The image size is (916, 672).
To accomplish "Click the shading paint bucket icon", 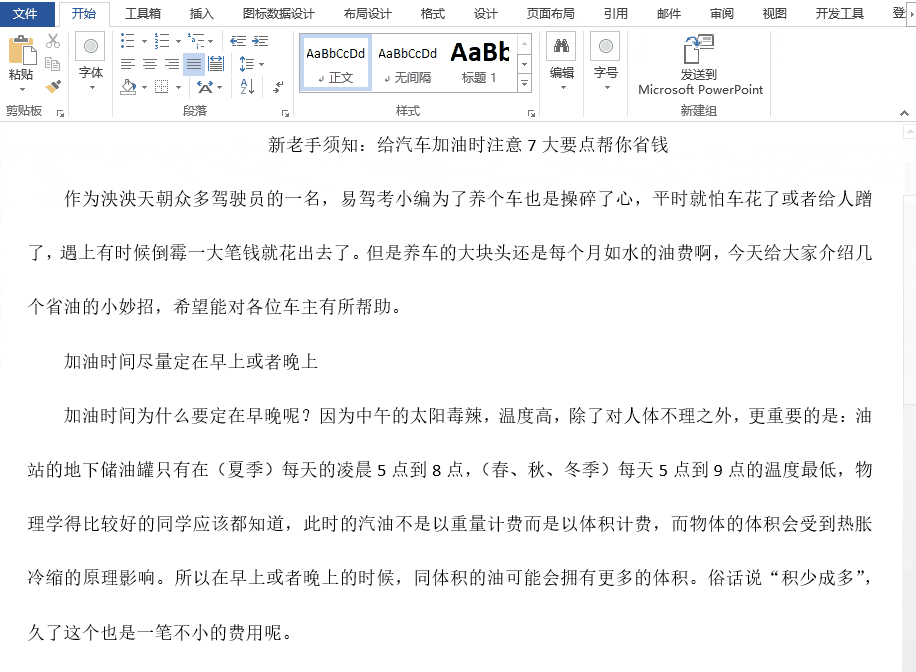I will [x=129, y=87].
